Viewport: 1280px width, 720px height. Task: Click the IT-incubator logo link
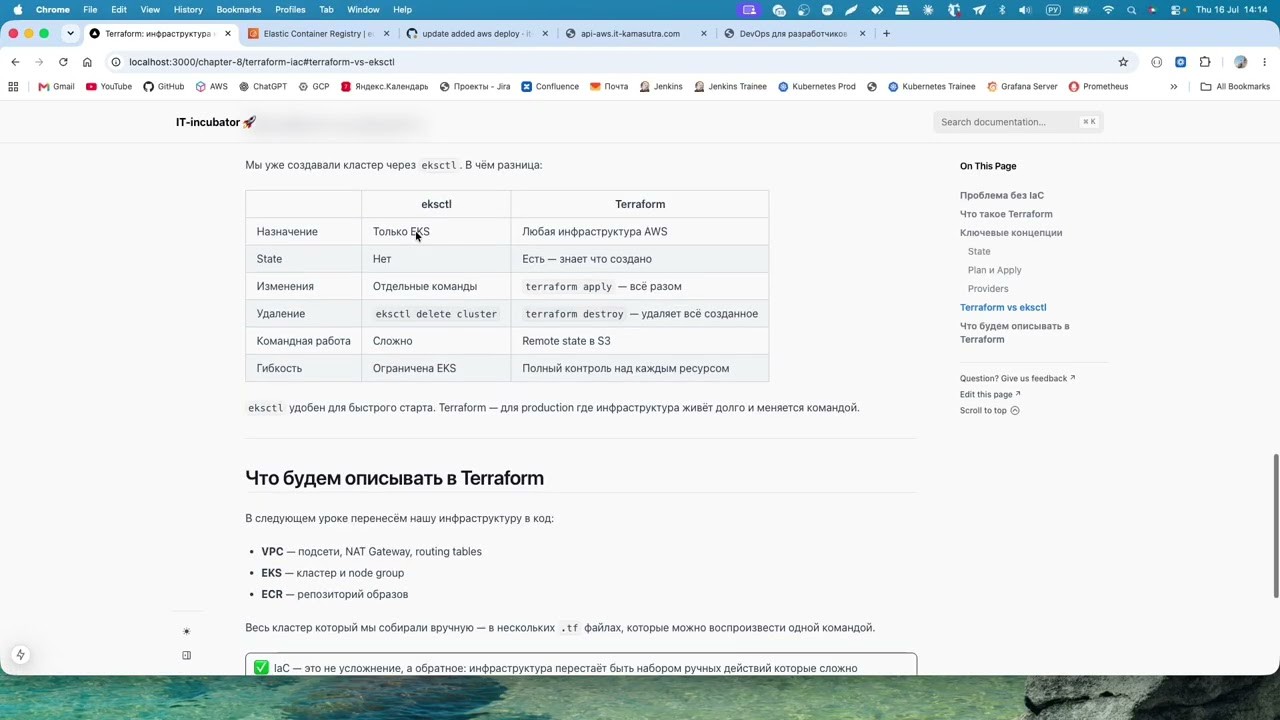coord(216,122)
